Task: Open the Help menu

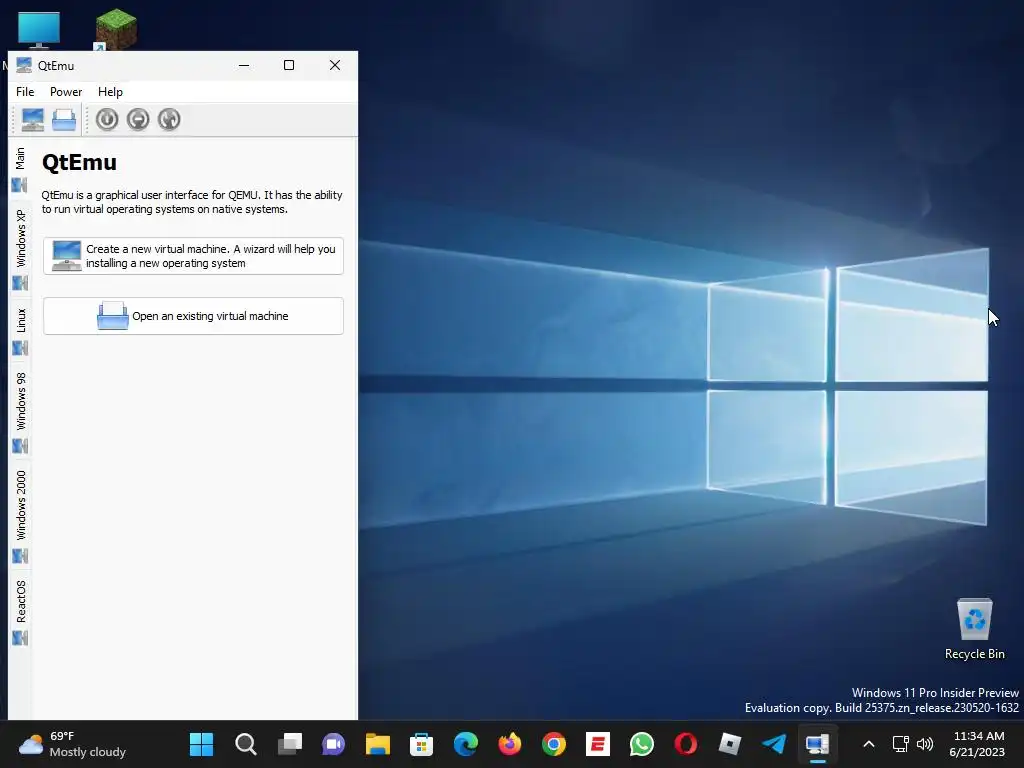Action: point(110,92)
